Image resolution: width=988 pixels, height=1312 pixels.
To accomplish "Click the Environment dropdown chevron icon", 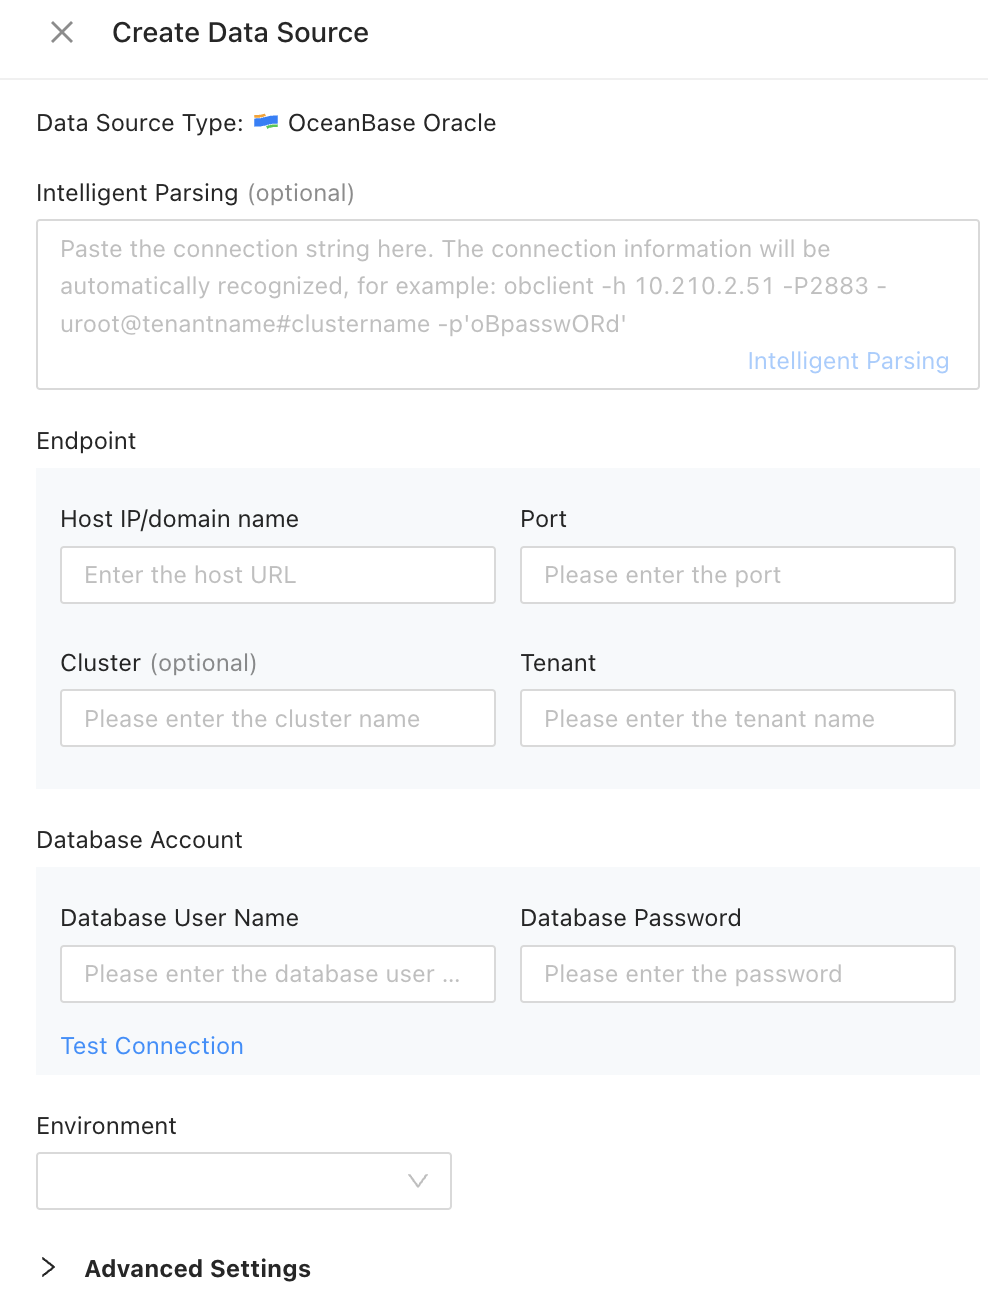I will 417,1181.
